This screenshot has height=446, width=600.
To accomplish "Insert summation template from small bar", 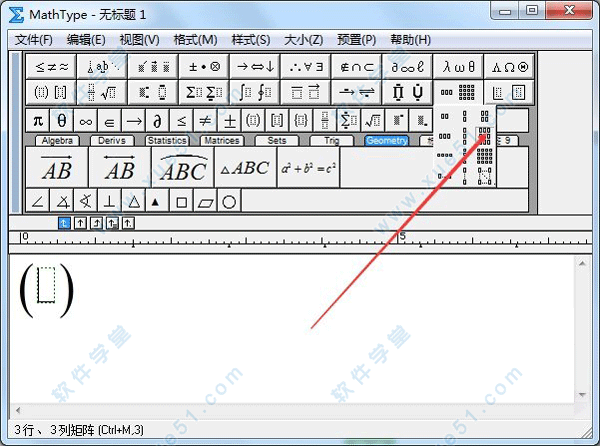I will coord(348,121).
